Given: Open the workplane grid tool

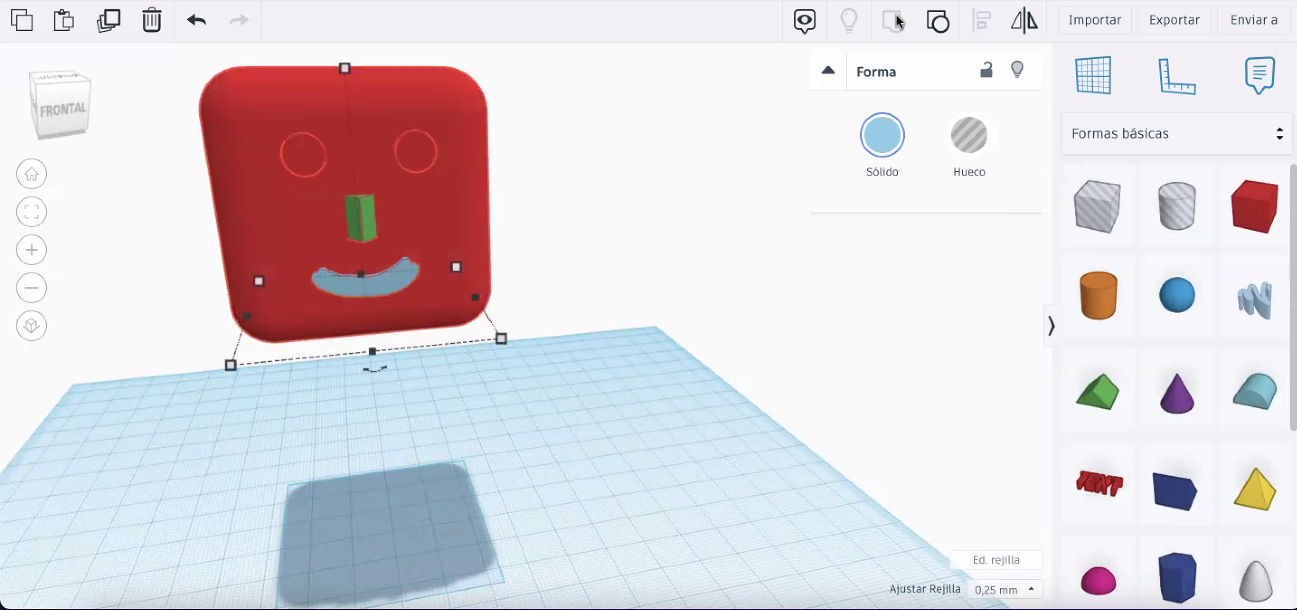Looking at the screenshot, I should point(1093,75).
